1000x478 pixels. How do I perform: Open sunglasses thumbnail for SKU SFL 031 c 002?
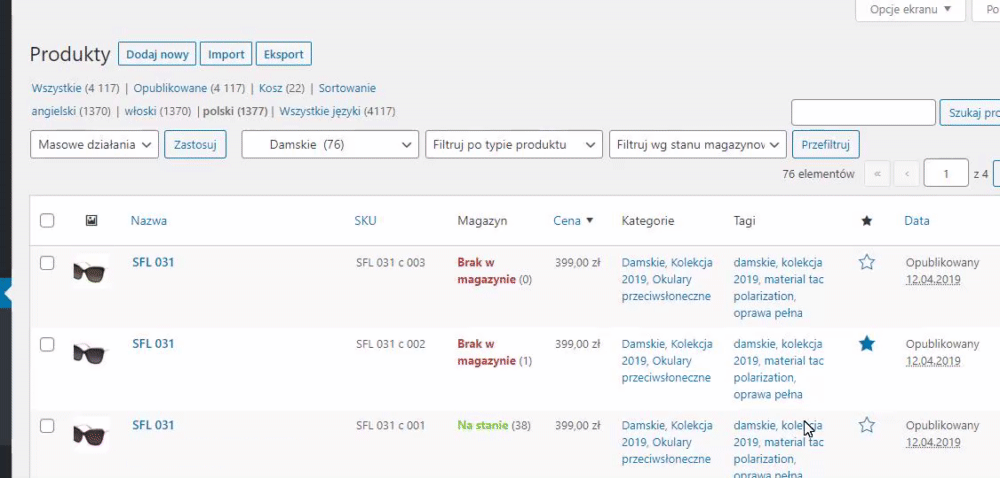(91, 352)
